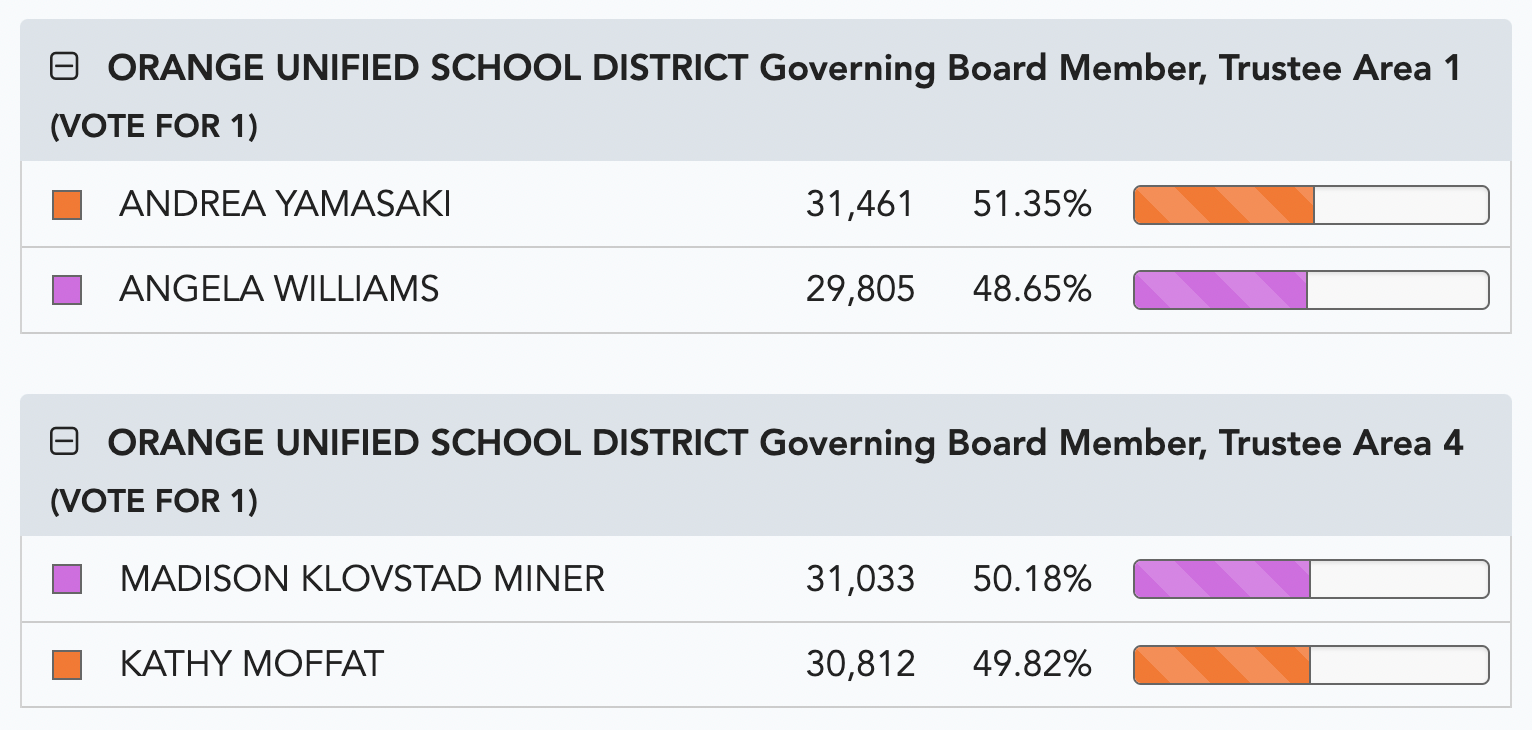Click Kathy Moffat's orange progress bar
The height and width of the screenshot is (730, 1532).
1311,664
